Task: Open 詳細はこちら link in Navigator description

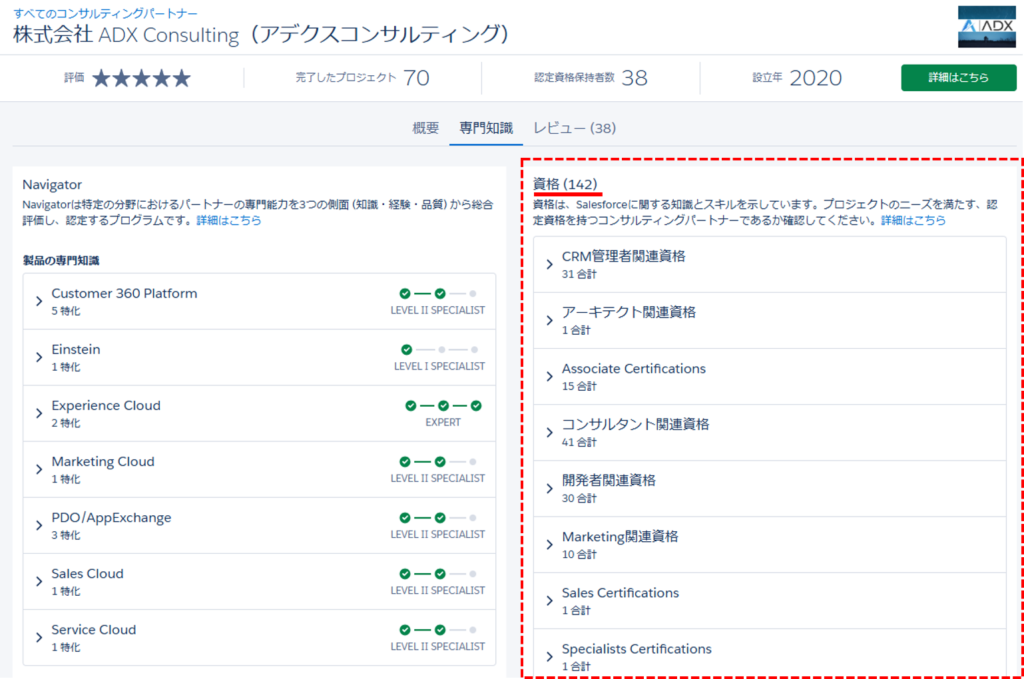Action: pyautogui.click(x=229, y=220)
